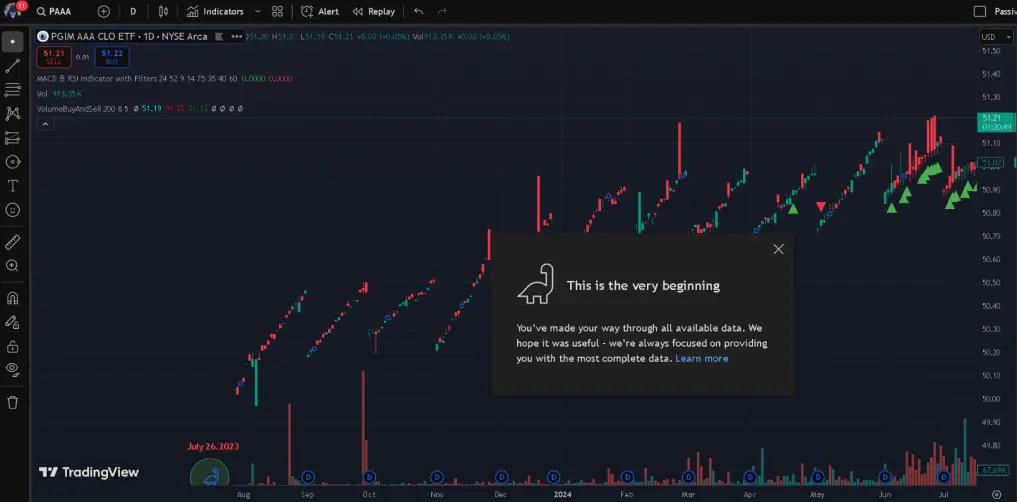Click the July 26.2023 date annotation

point(213,446)
